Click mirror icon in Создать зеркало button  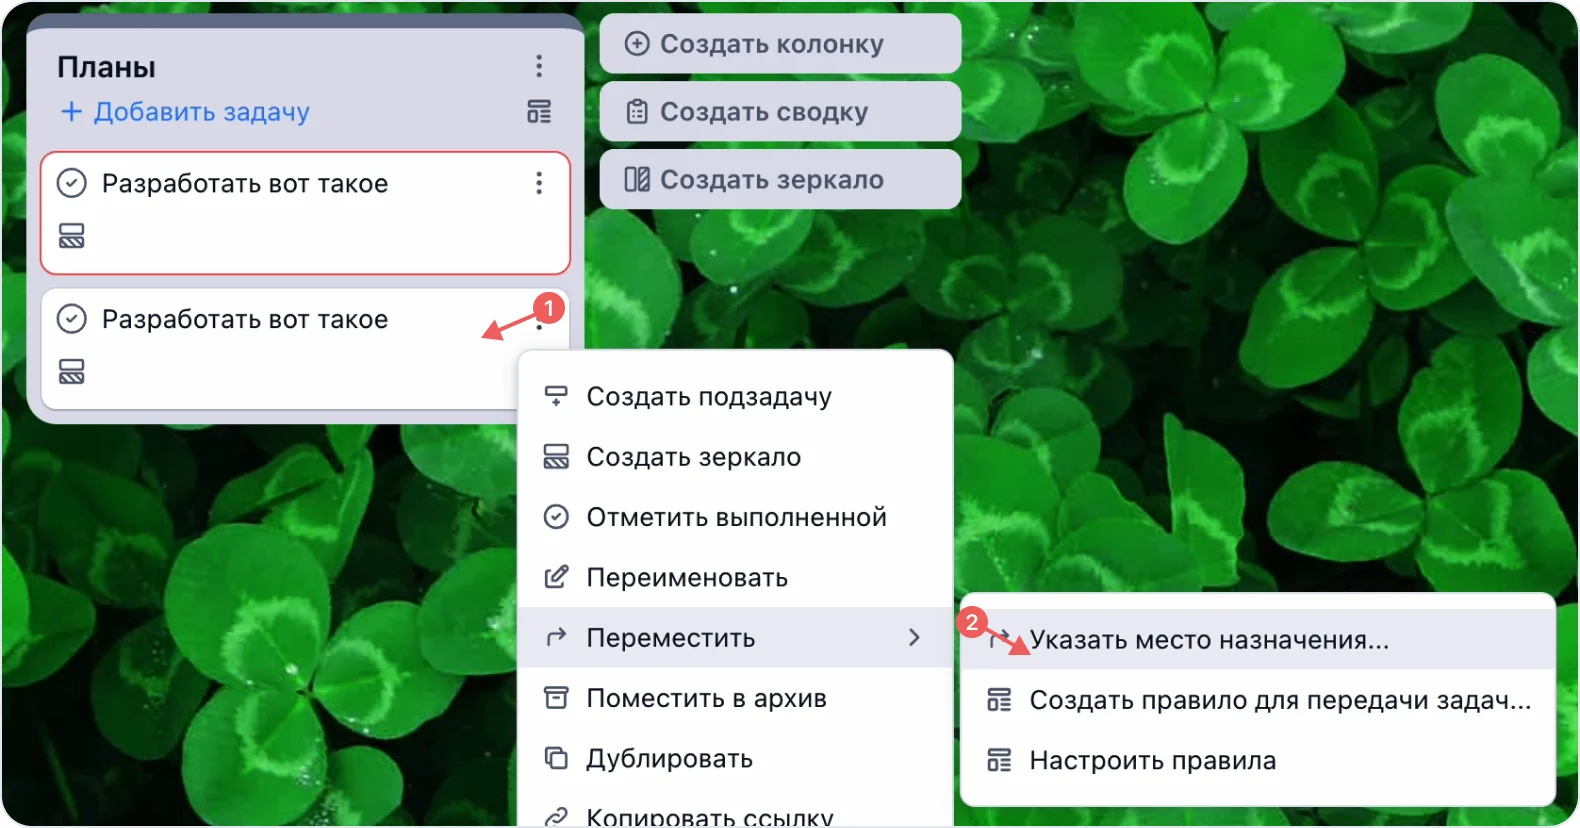tap(637, 179)
